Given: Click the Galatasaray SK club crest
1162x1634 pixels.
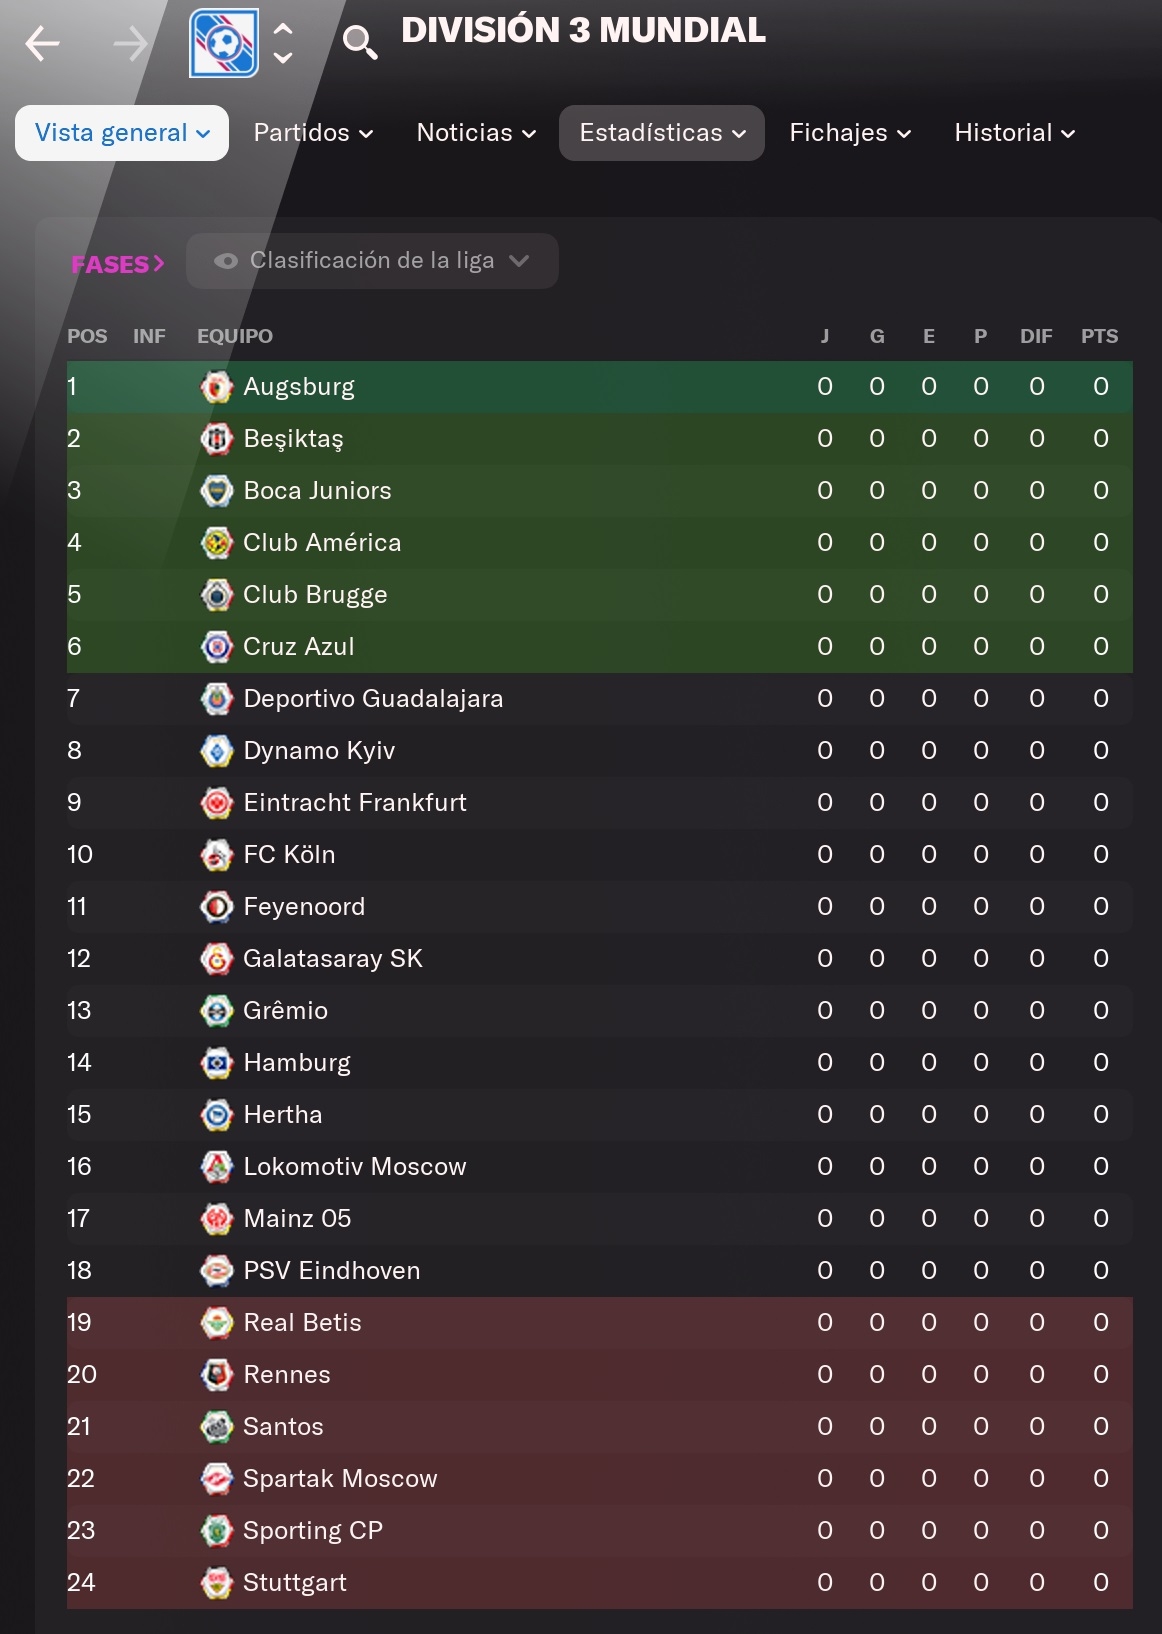Looking at the screenshot, I should (216, 959).
